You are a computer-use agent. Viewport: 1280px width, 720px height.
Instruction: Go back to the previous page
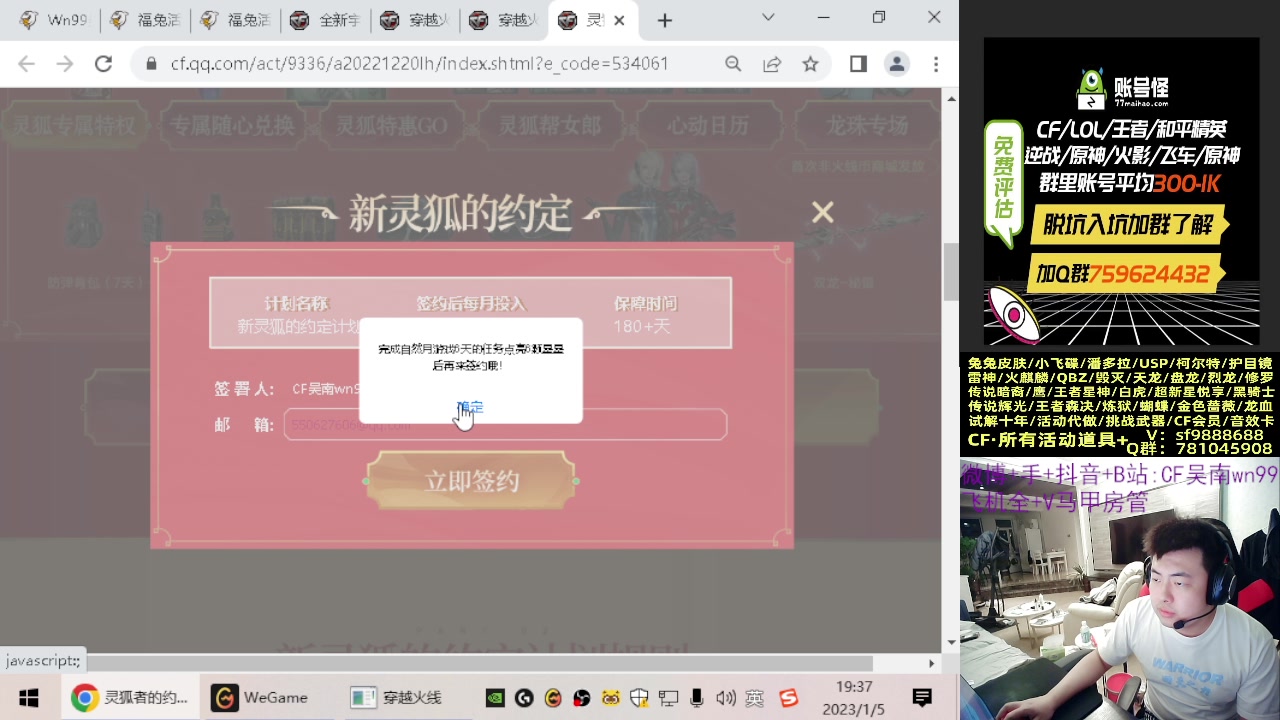(27, 64)
